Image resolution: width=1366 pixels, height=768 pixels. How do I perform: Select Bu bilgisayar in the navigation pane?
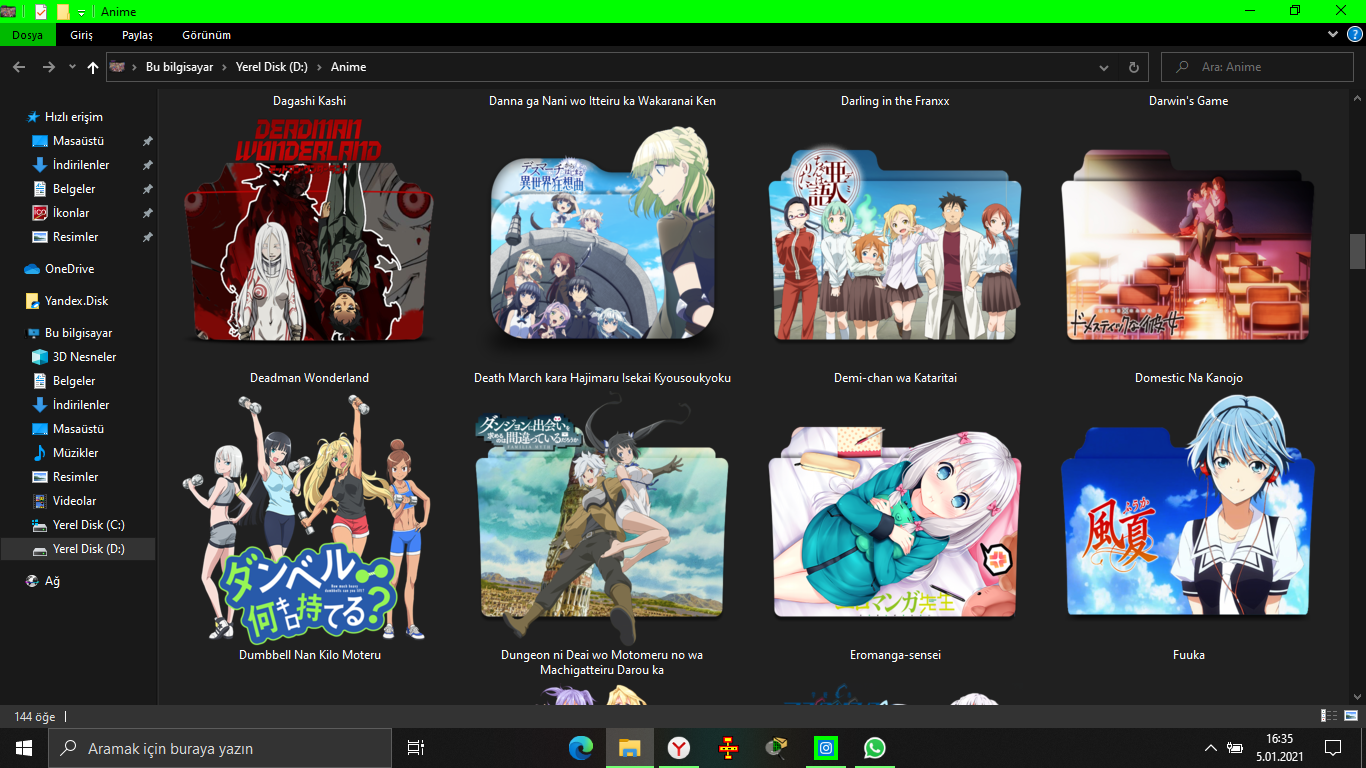(x=78, y=333)
